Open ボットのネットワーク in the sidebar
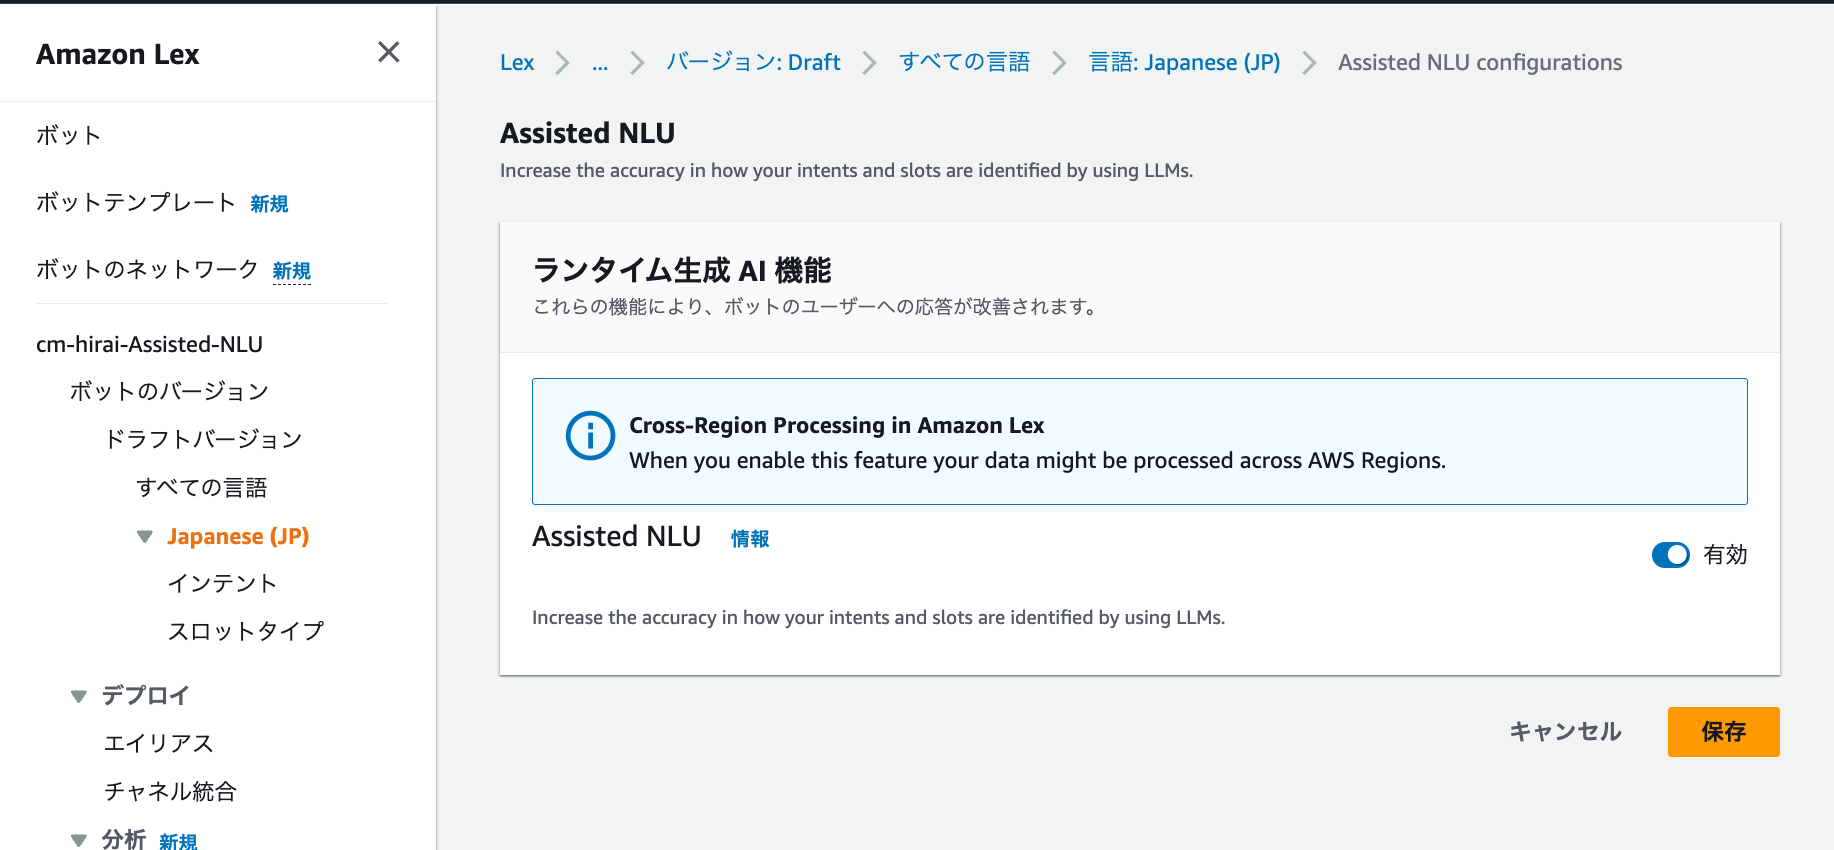The height and width of the screenshot is (850, 1834). click(147, 270)
